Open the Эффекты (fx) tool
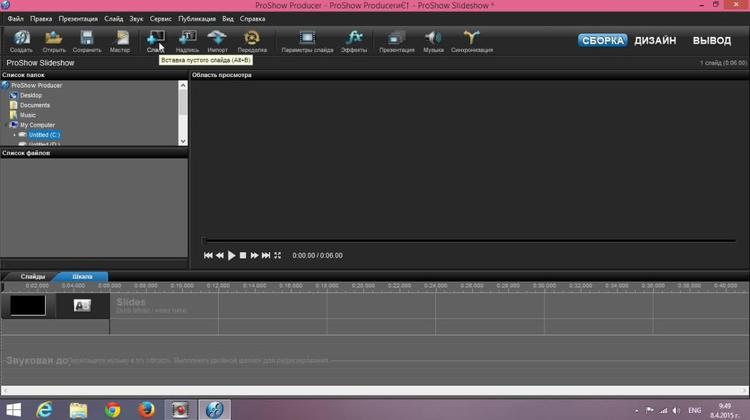The width and height of the screenshot is (750, 420). [x=354, y=41]
